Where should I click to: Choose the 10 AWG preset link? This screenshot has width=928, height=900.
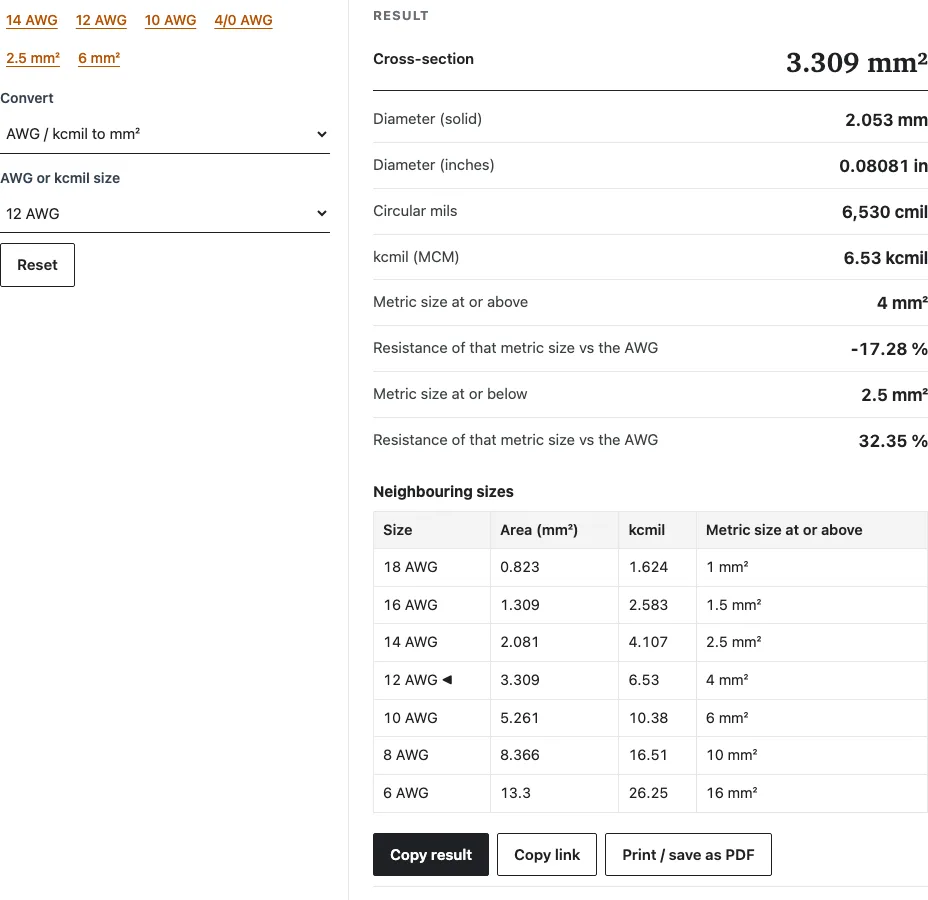[x=170, y=20]
